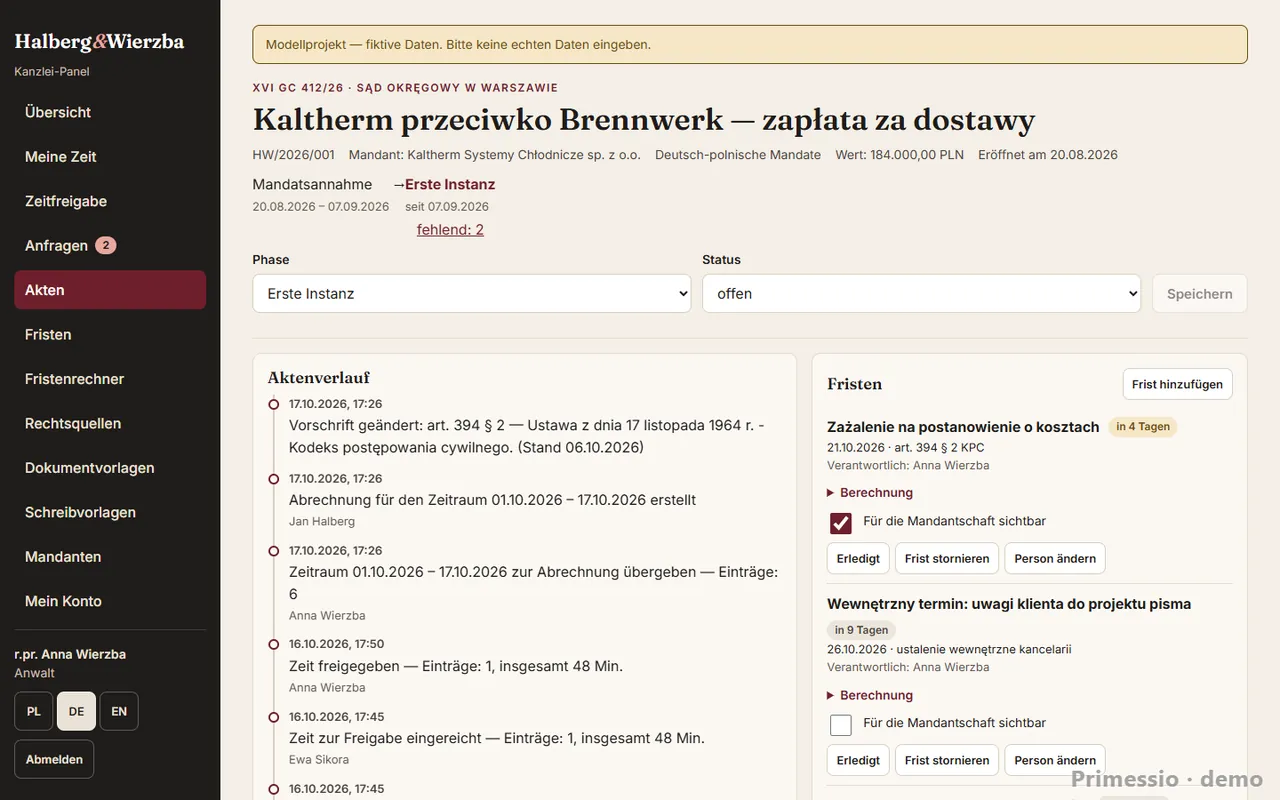Image resolution: width=1280 pixels, height=800 pixels.
Task: Go to Meine Zeit
Action: click(x=110, y=157)
